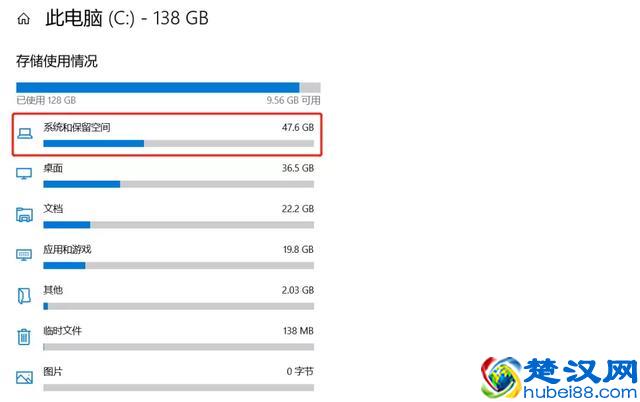Click the 文档 folder icon
This screenshot has width=640, height=402.
coord(25,215)
